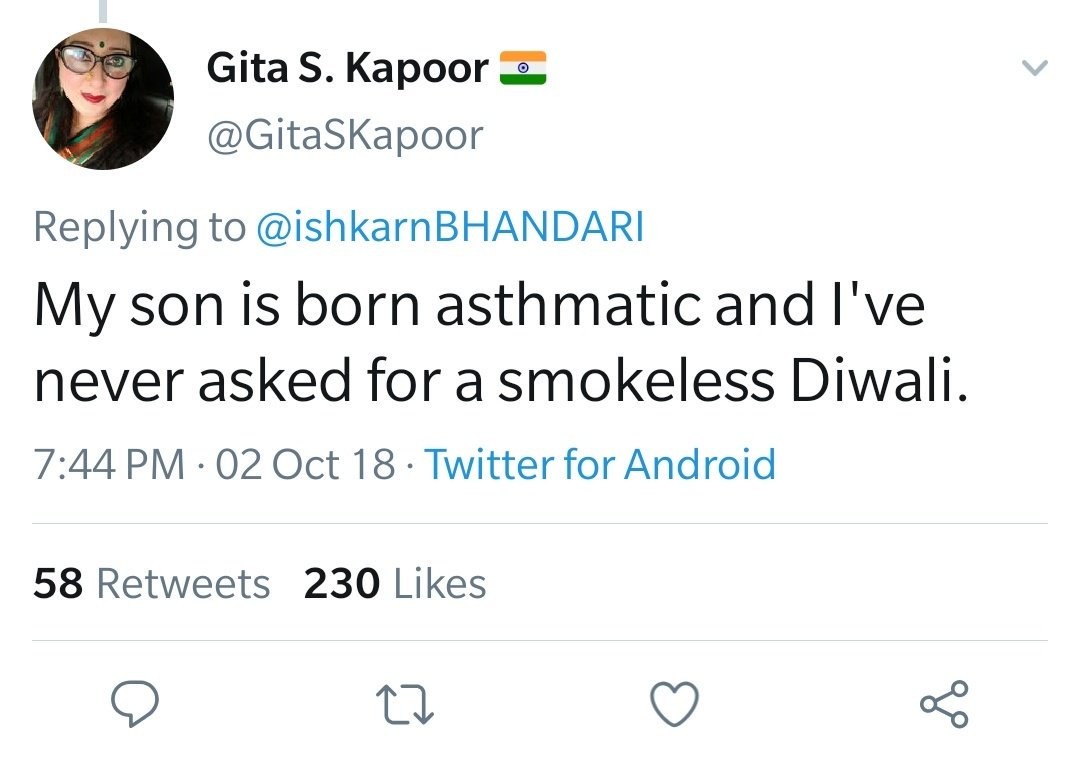Open the @GitaSKapoor handle

tap(345, 135)
